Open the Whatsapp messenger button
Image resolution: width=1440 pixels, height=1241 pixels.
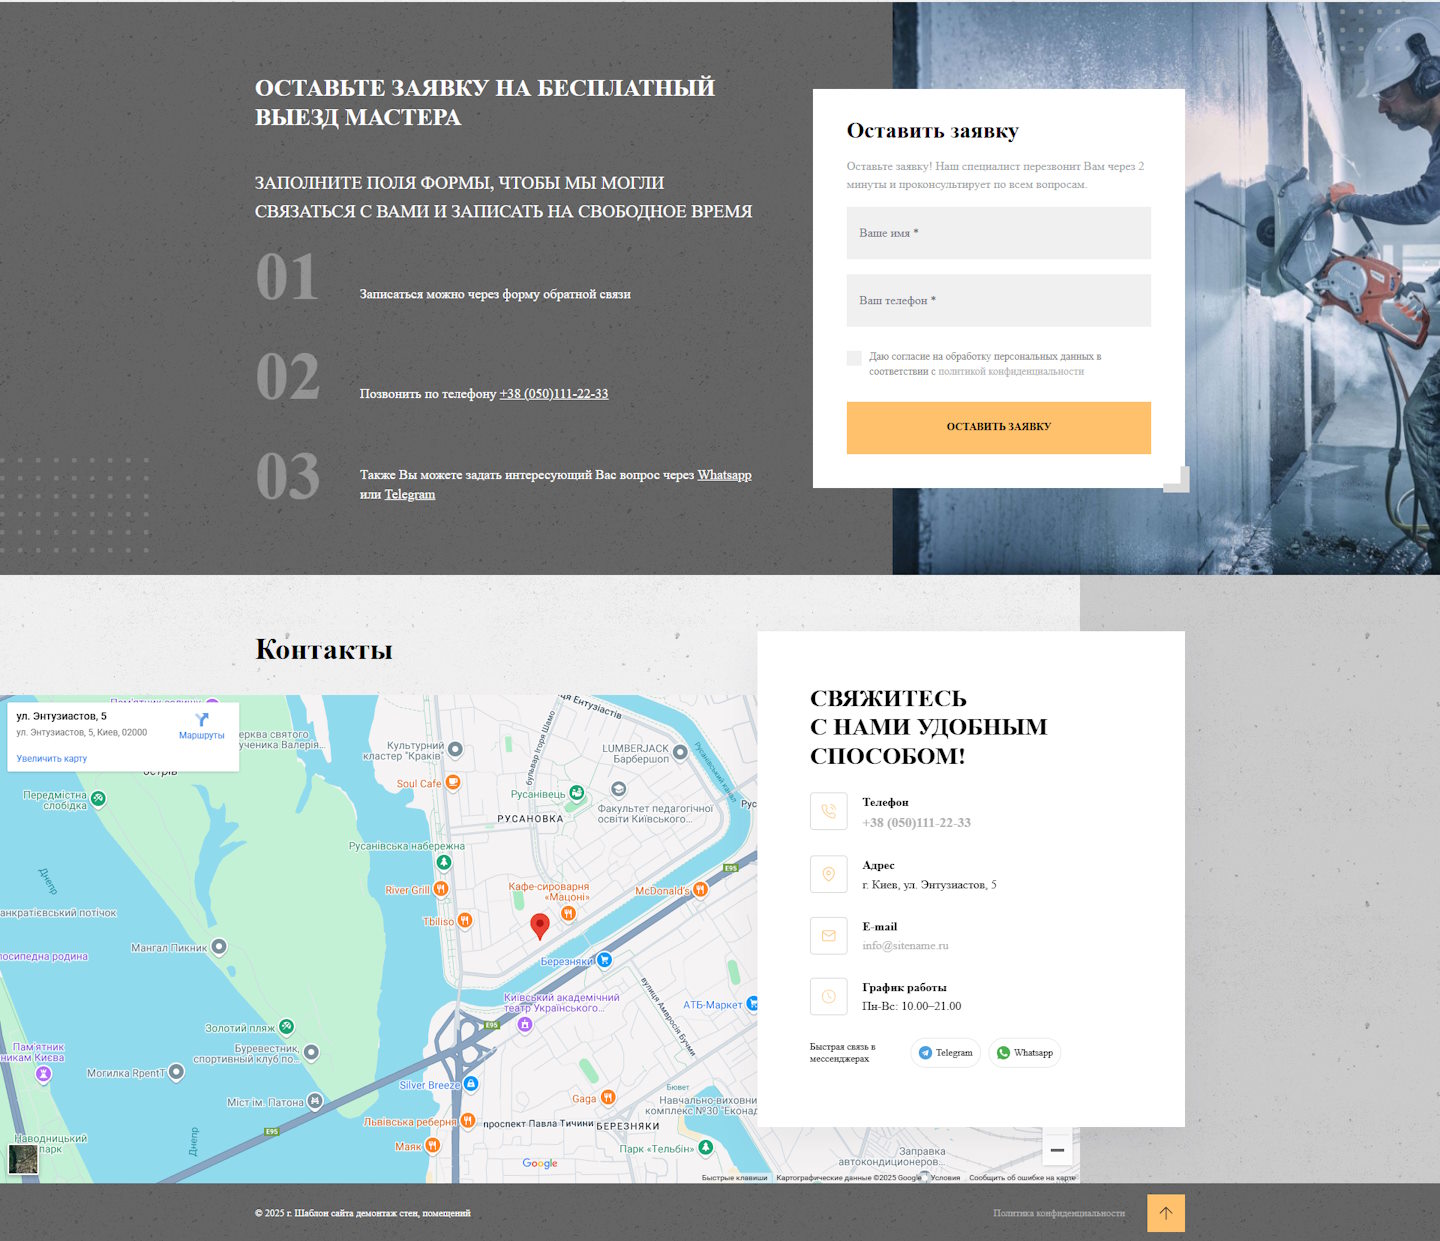pyautogui.click(x=1025, y=1053)
